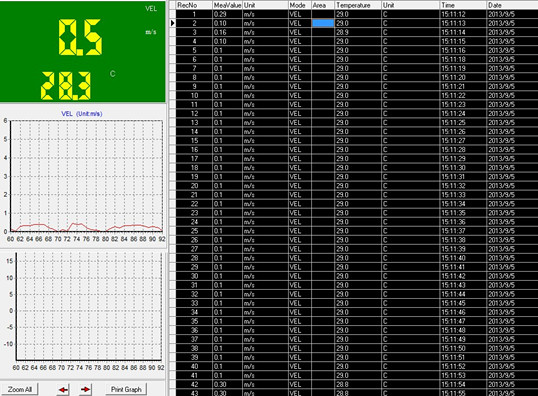
Task: Click time 15:11:50 in record 38
Action: [463, 348]
